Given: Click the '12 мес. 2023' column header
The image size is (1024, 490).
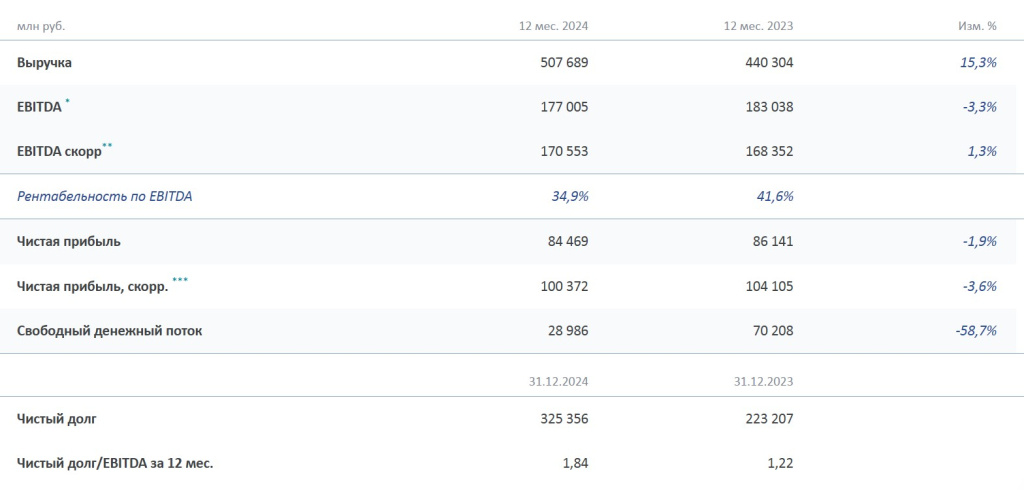Looking at the screenshot, I should click(758, 25).
